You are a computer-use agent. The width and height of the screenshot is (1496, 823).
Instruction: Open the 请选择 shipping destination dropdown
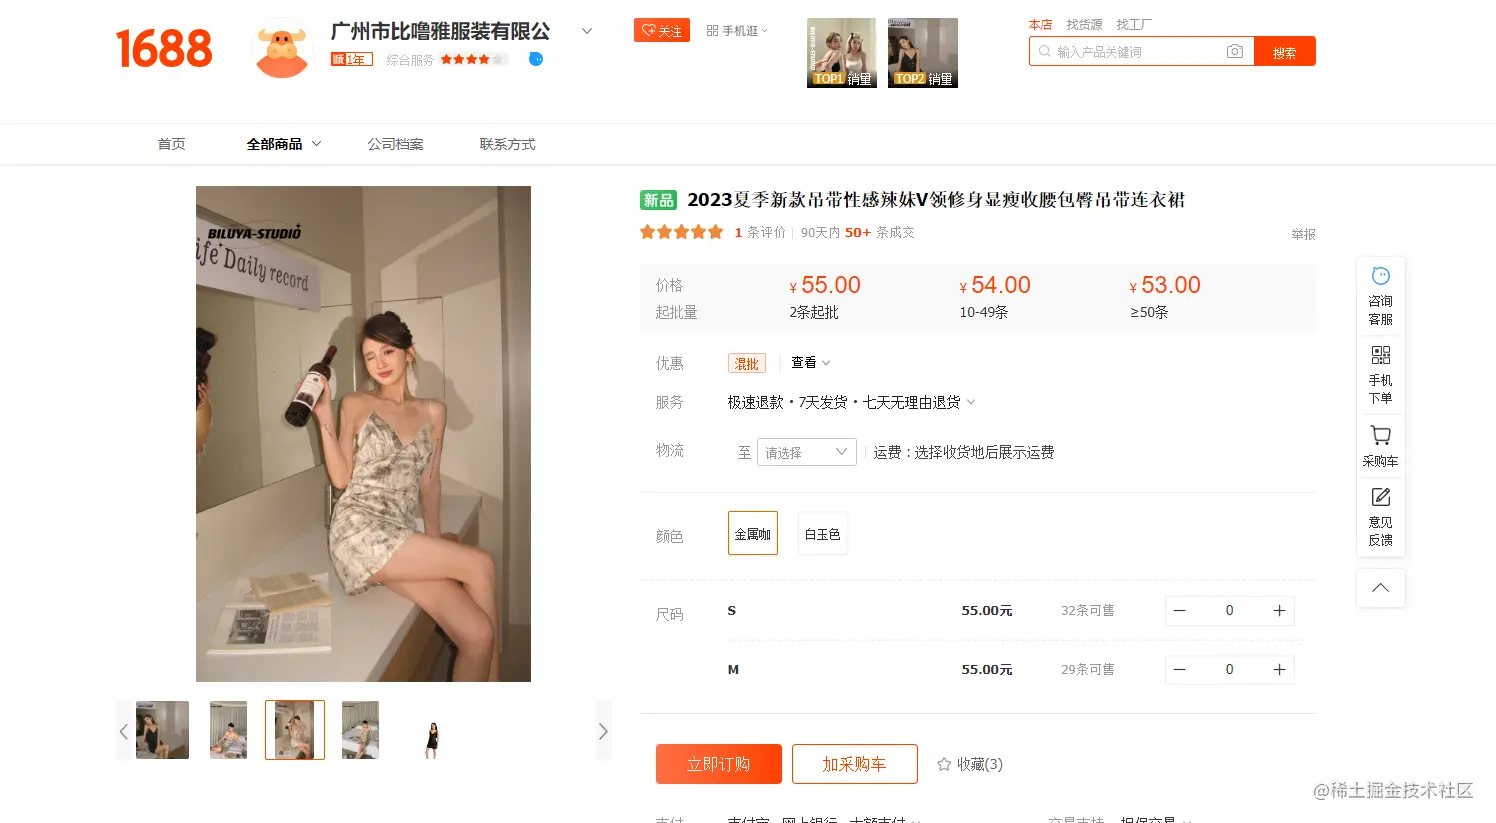[807, 452]
